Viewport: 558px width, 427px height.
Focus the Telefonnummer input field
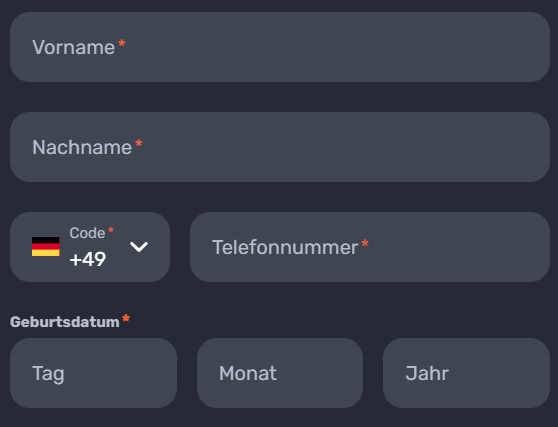point(370,247)
